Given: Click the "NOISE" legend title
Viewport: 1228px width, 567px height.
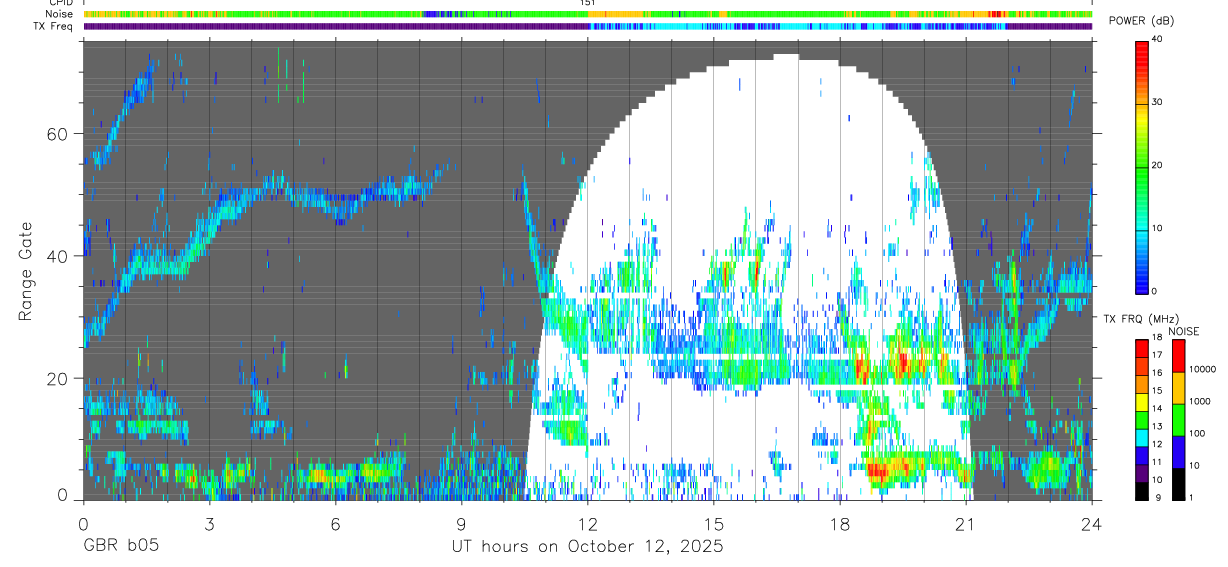Looking at the screenshot, I should 1184,331.
